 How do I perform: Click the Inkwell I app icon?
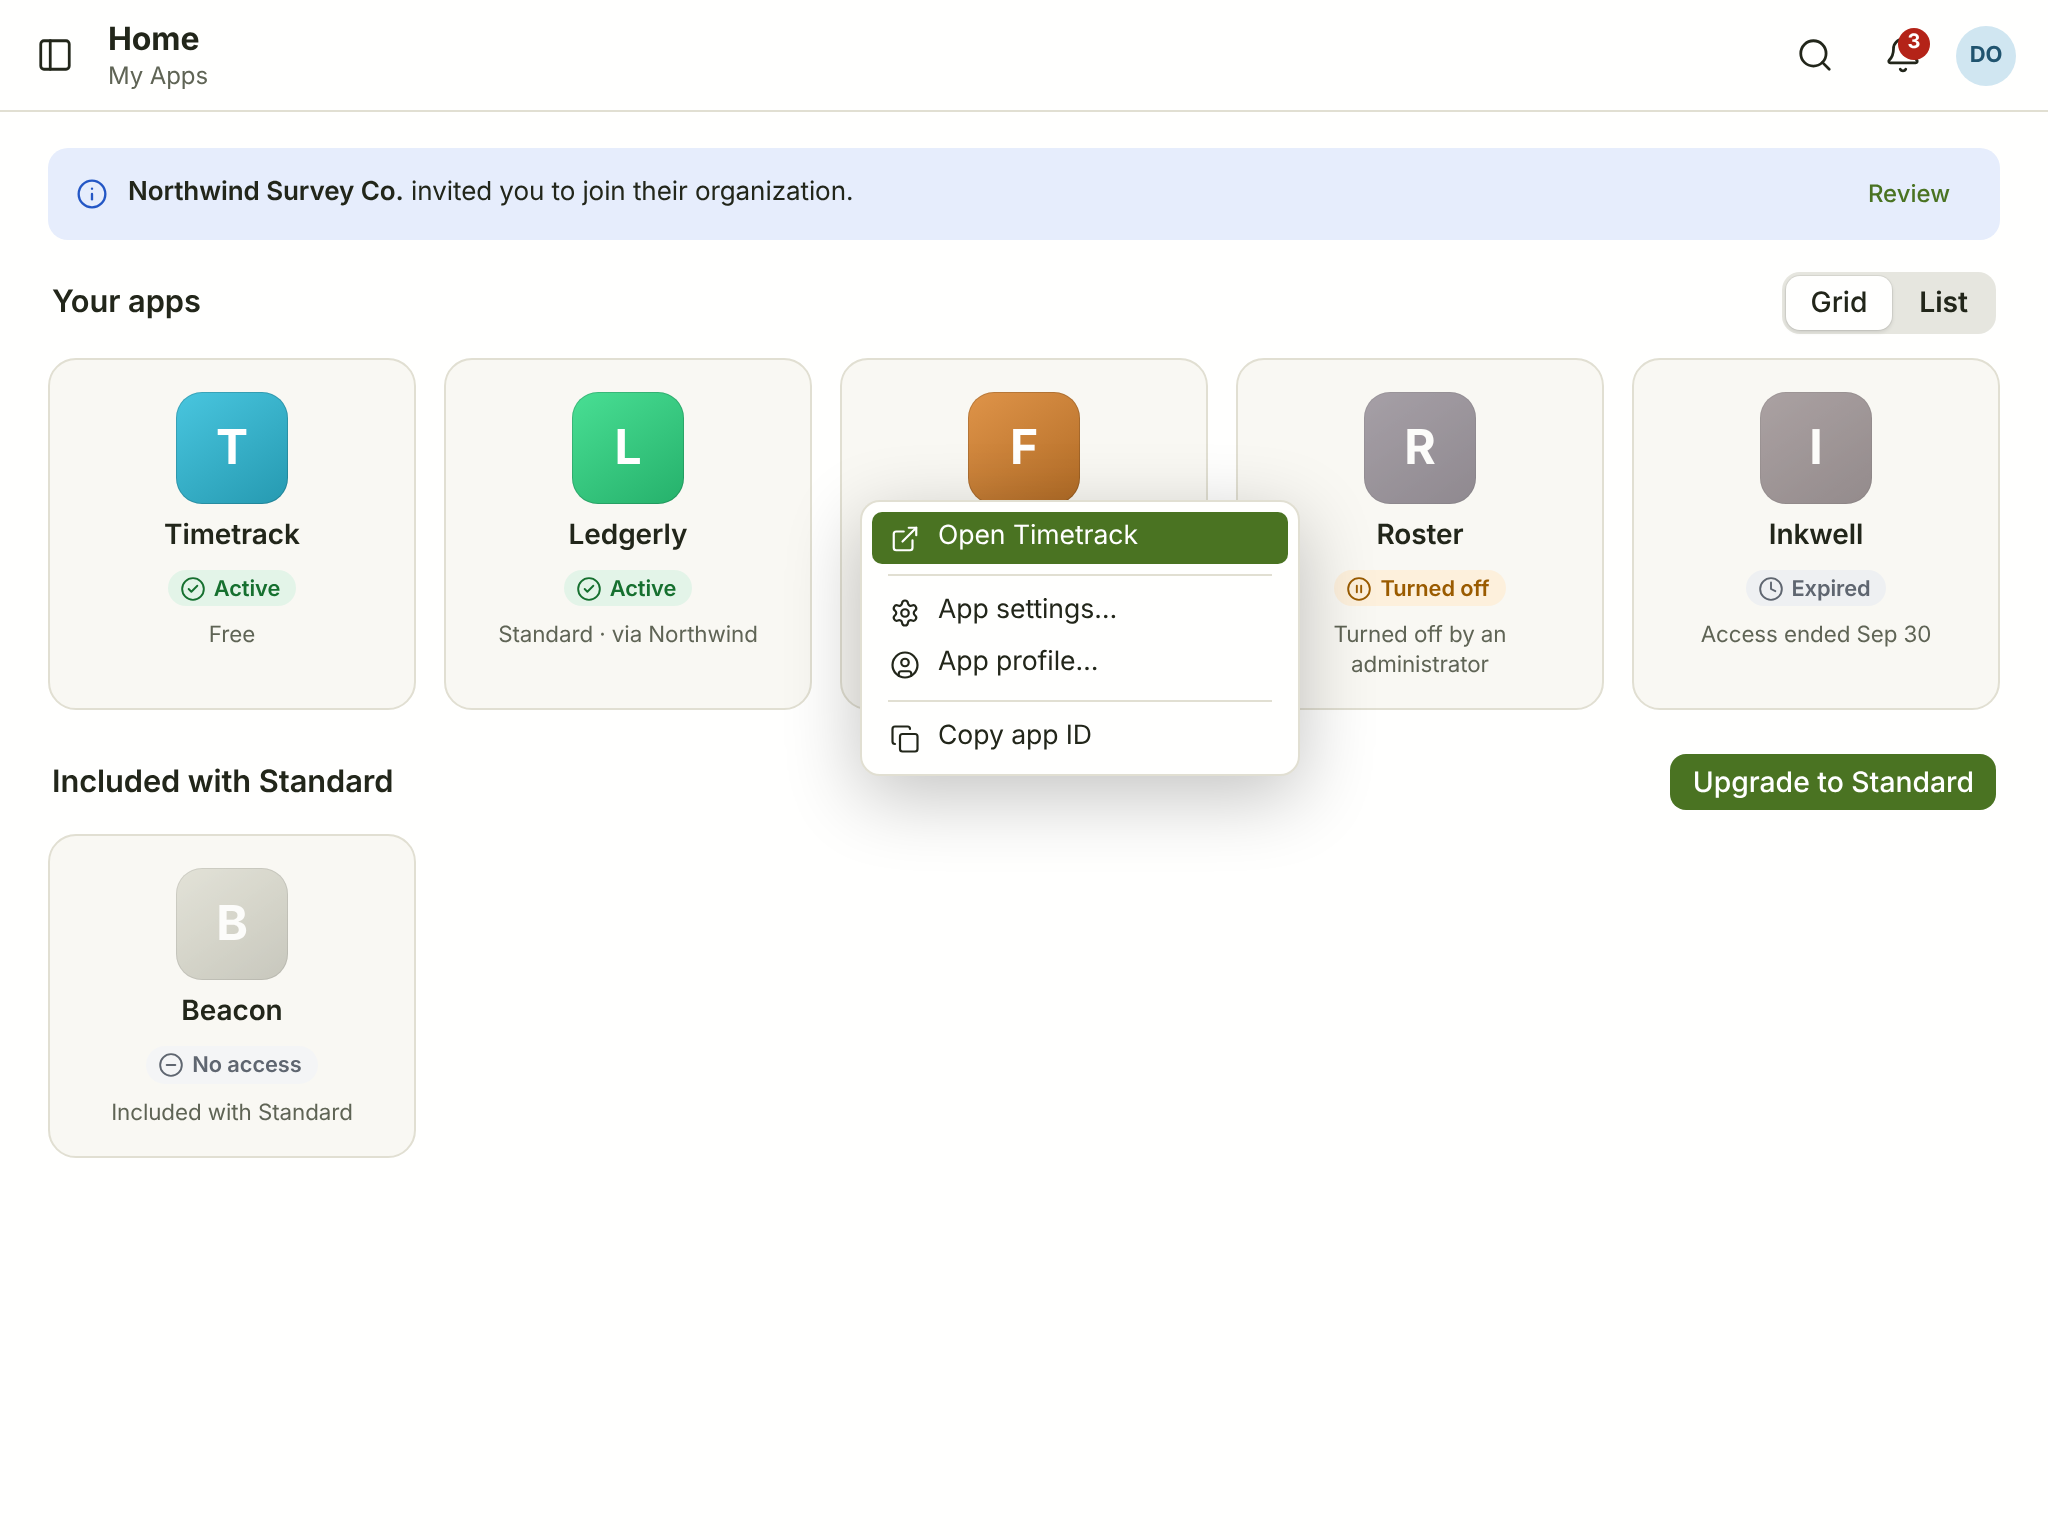click(1816, 447)
